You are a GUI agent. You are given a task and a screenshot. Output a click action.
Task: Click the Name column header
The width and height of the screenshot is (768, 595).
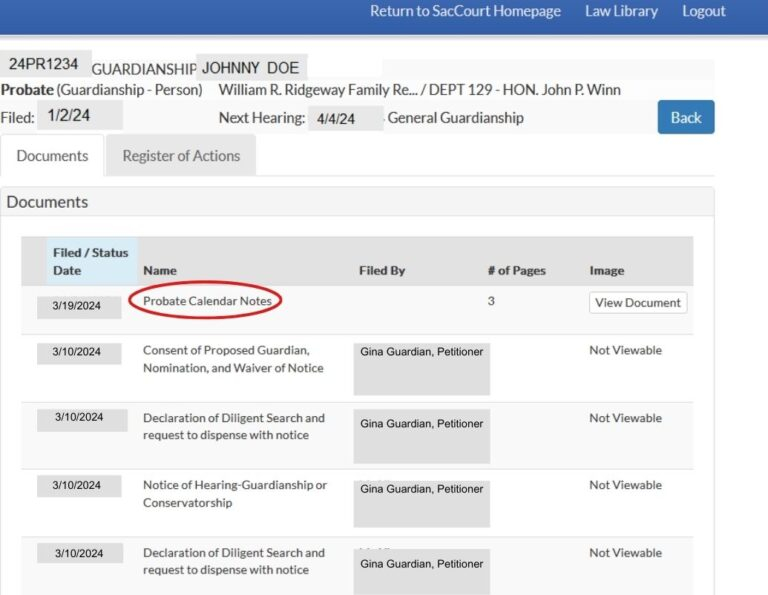160,270
